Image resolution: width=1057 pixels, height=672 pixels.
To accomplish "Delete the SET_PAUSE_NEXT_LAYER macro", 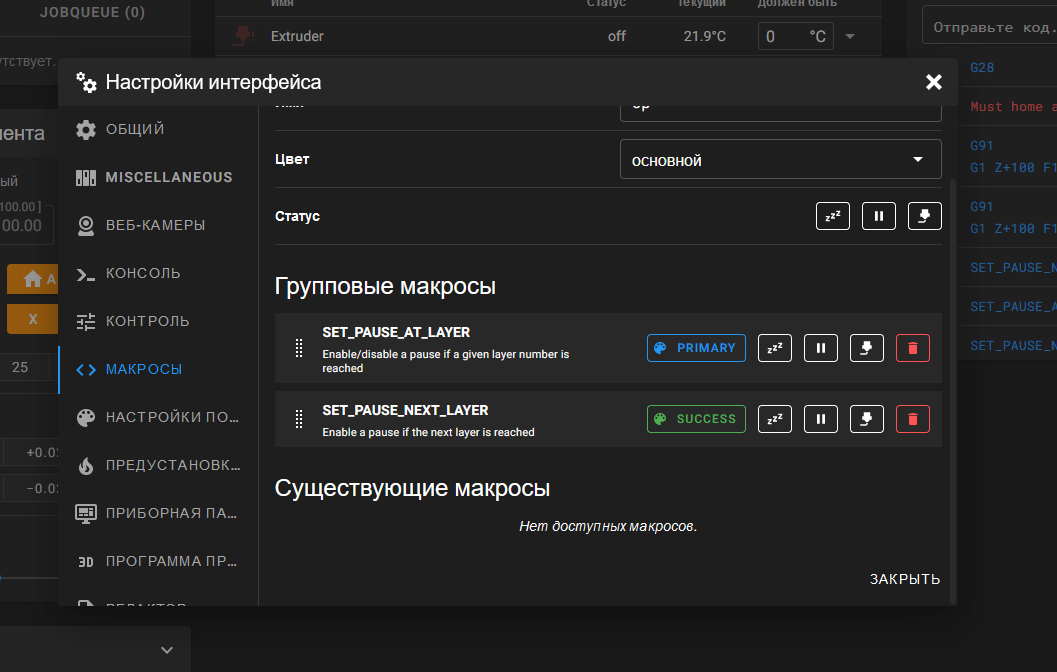I will [912, 419].
